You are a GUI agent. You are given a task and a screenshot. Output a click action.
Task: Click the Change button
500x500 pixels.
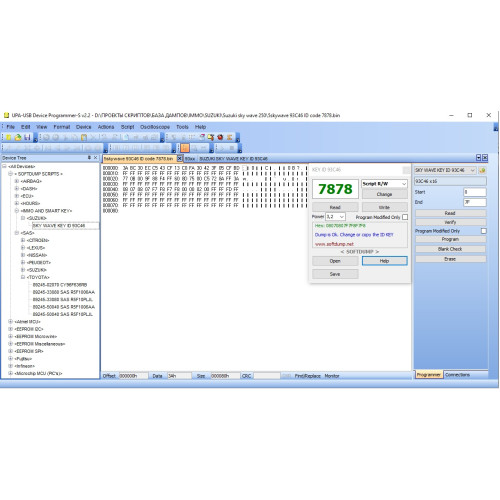[384, 194]
